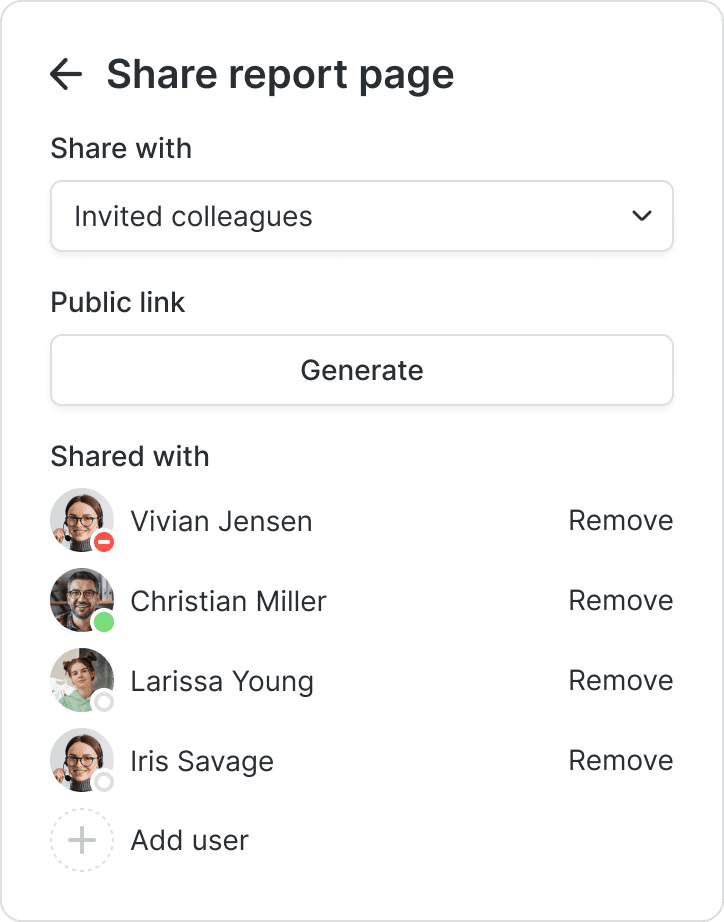Click Vivian Jensen's avatar photo
The width and height of the screenshot is (724, 922).
tap(80, 518)
